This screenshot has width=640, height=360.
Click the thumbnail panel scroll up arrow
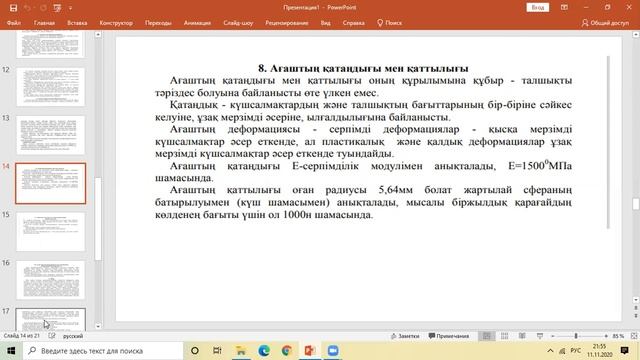pyautogui.click(x=98, y=35)
